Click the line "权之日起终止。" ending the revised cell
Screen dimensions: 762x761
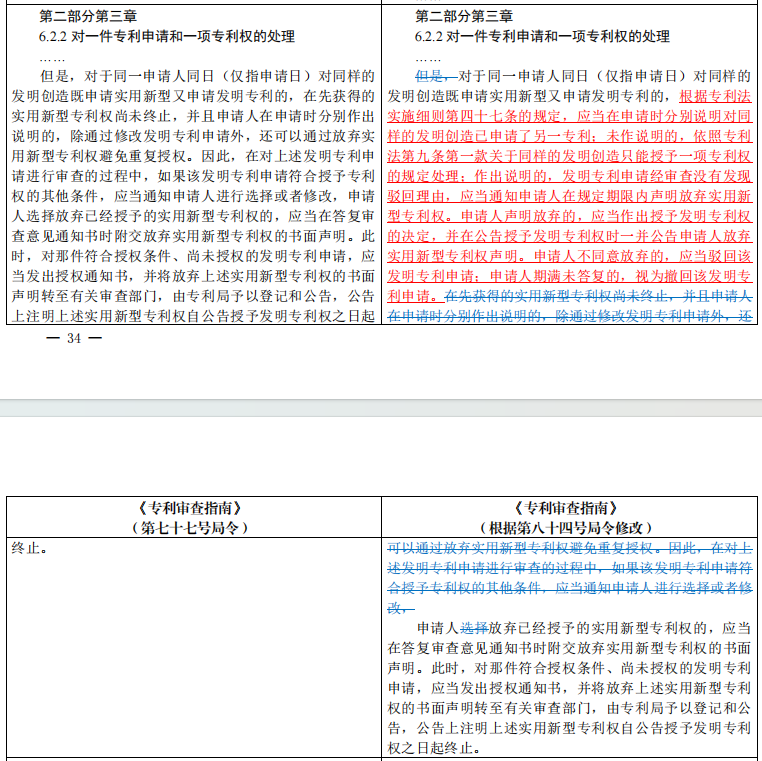click(434, 748)
